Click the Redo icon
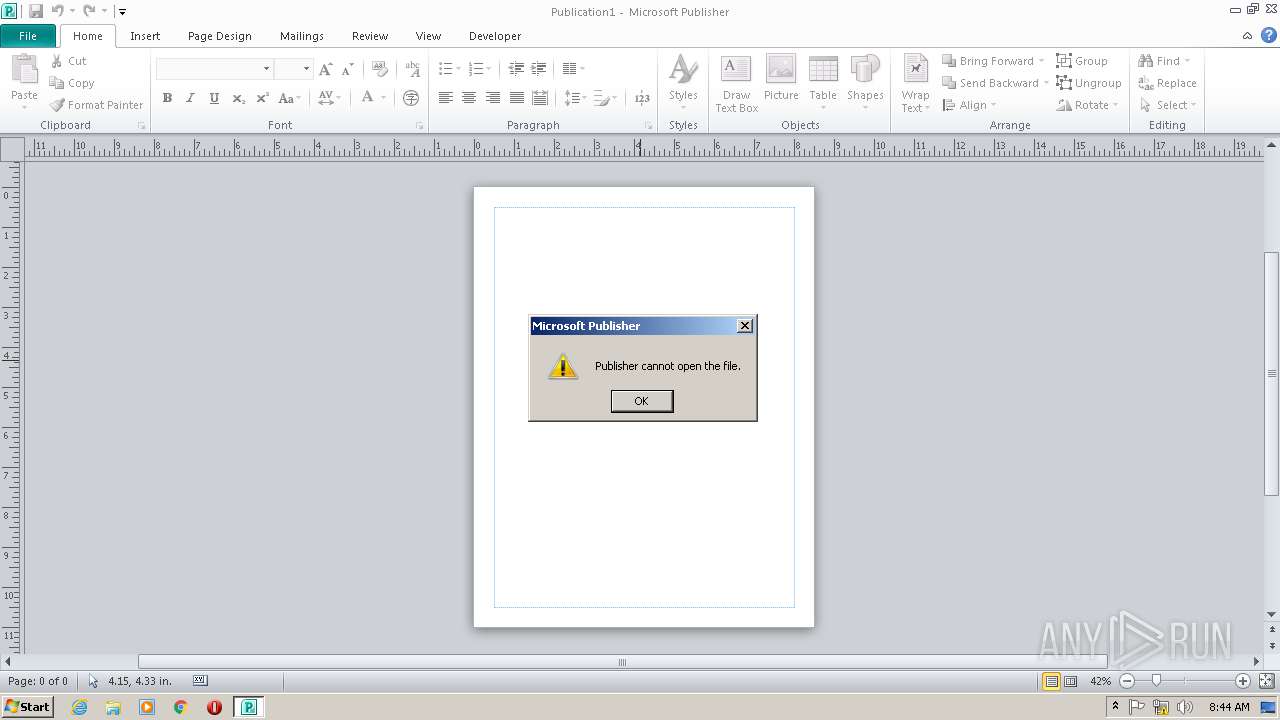Image resolution: width=1280 pixels, height=720 pixels. [89, 11]
